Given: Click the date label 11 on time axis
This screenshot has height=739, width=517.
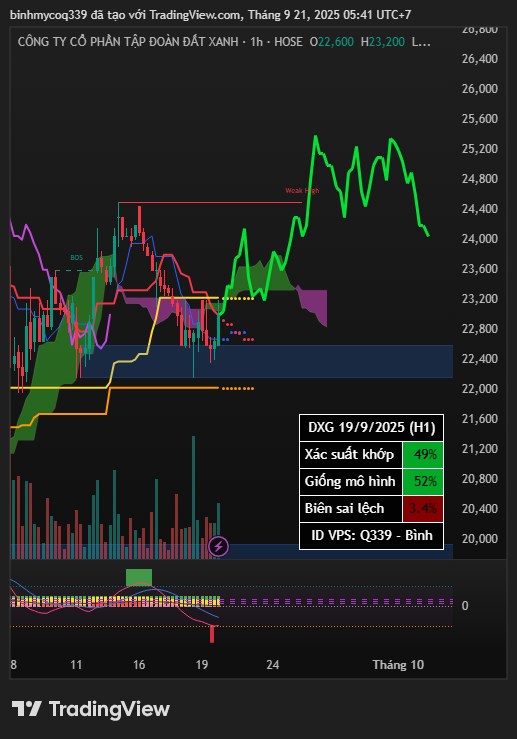Looking at the screenshot, I should (x=76, y=665).
